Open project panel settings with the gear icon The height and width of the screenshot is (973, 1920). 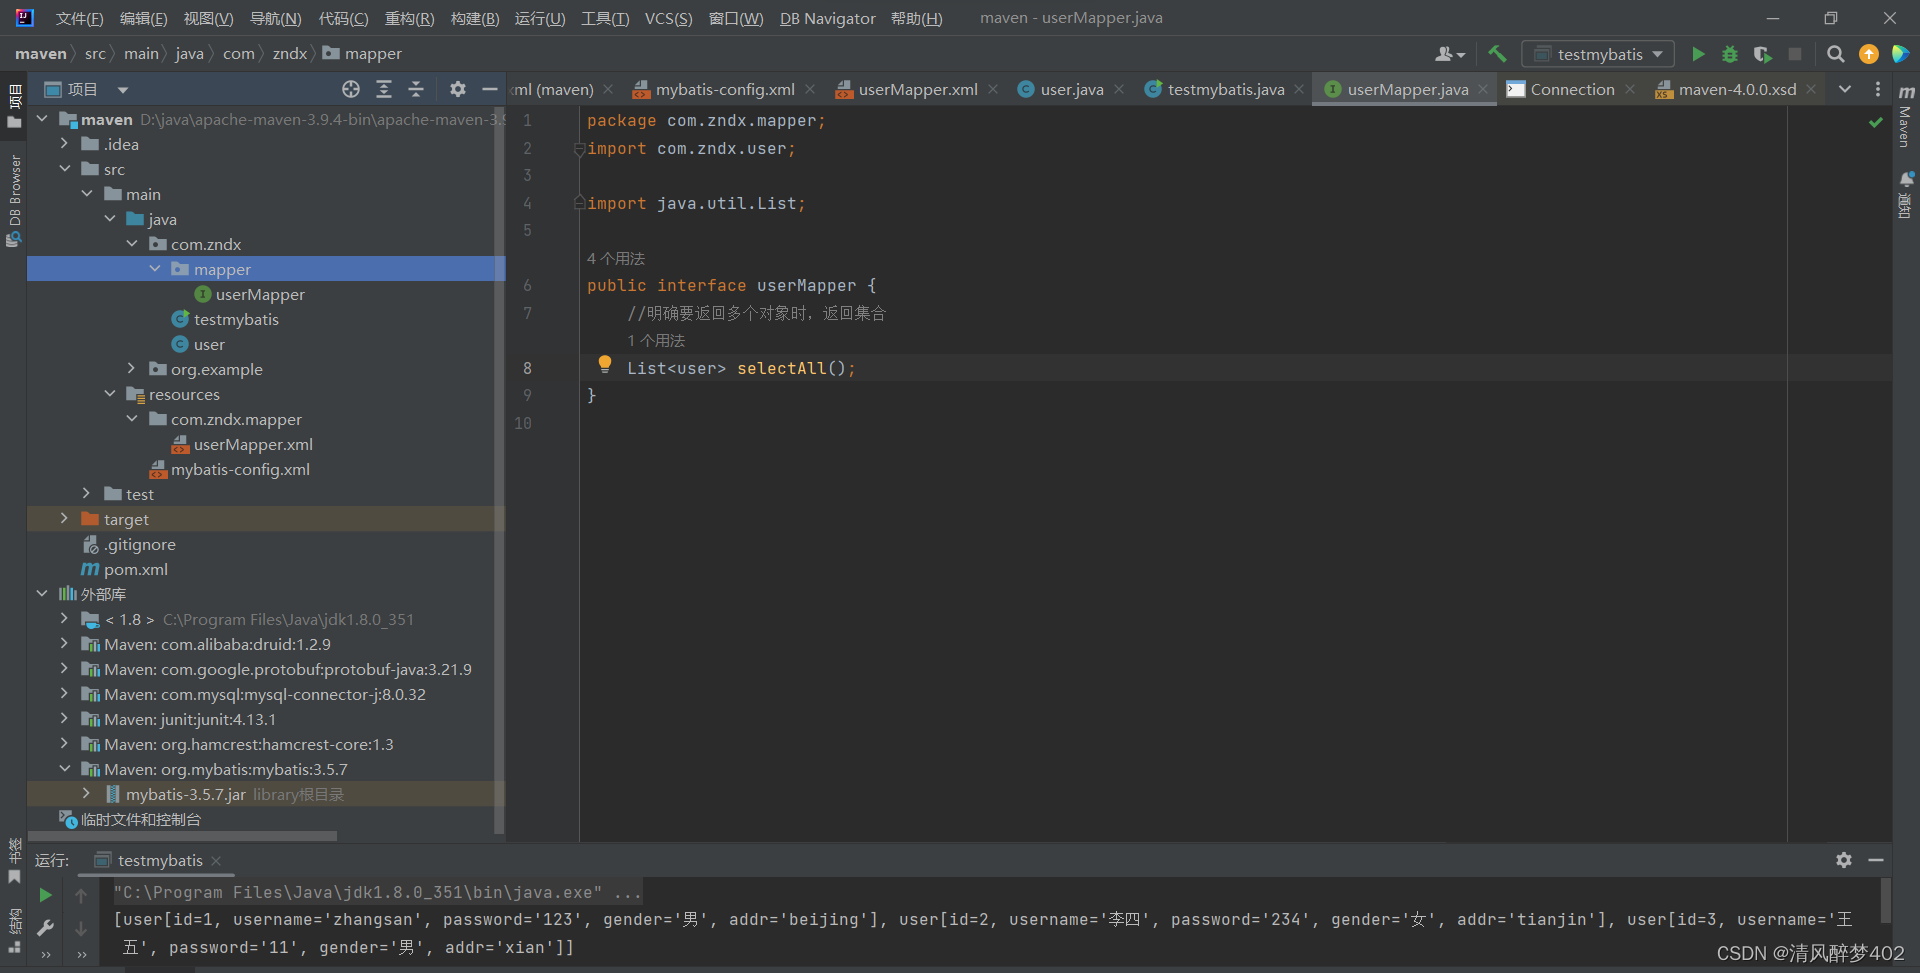[458, 89]
